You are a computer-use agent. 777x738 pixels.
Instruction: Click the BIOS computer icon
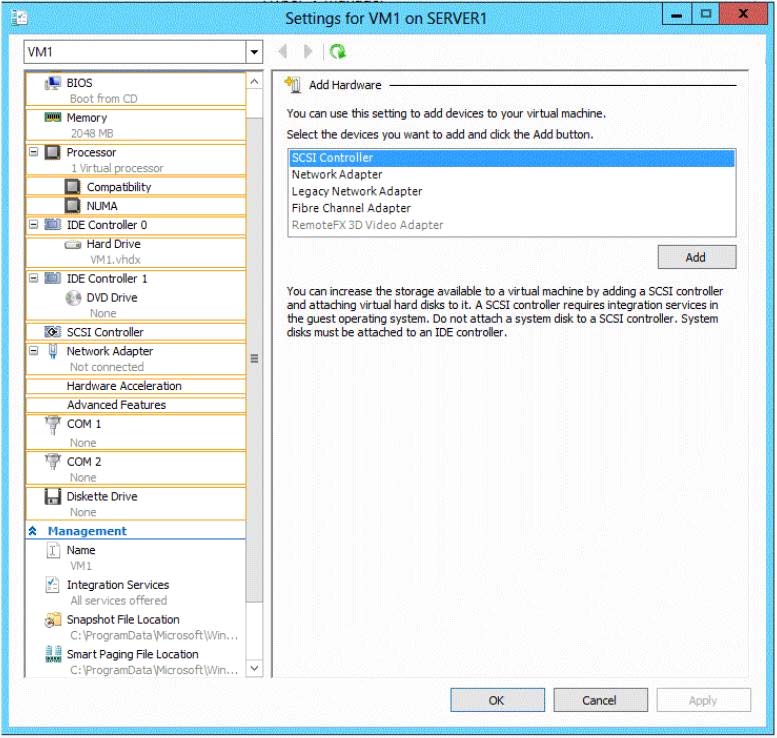pos(53,83)
